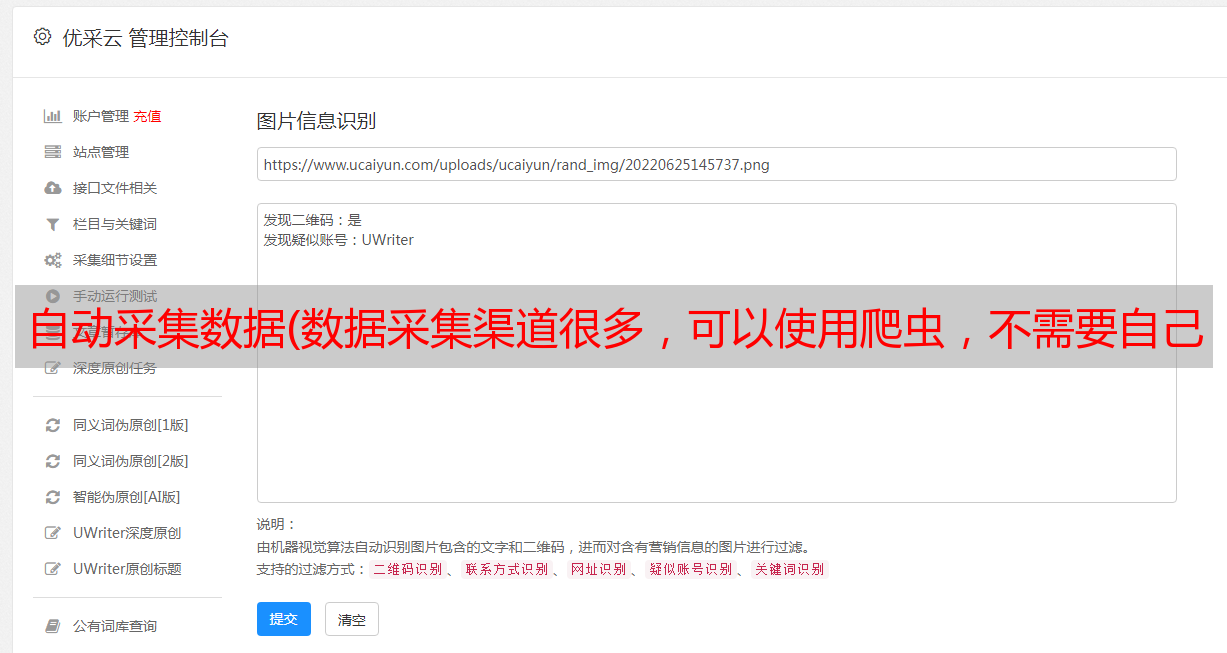Click the refresh icon beside 同义词伪原创[2版]
The width and height of the screenshot is (1227, 653).
tap(53, 461)
